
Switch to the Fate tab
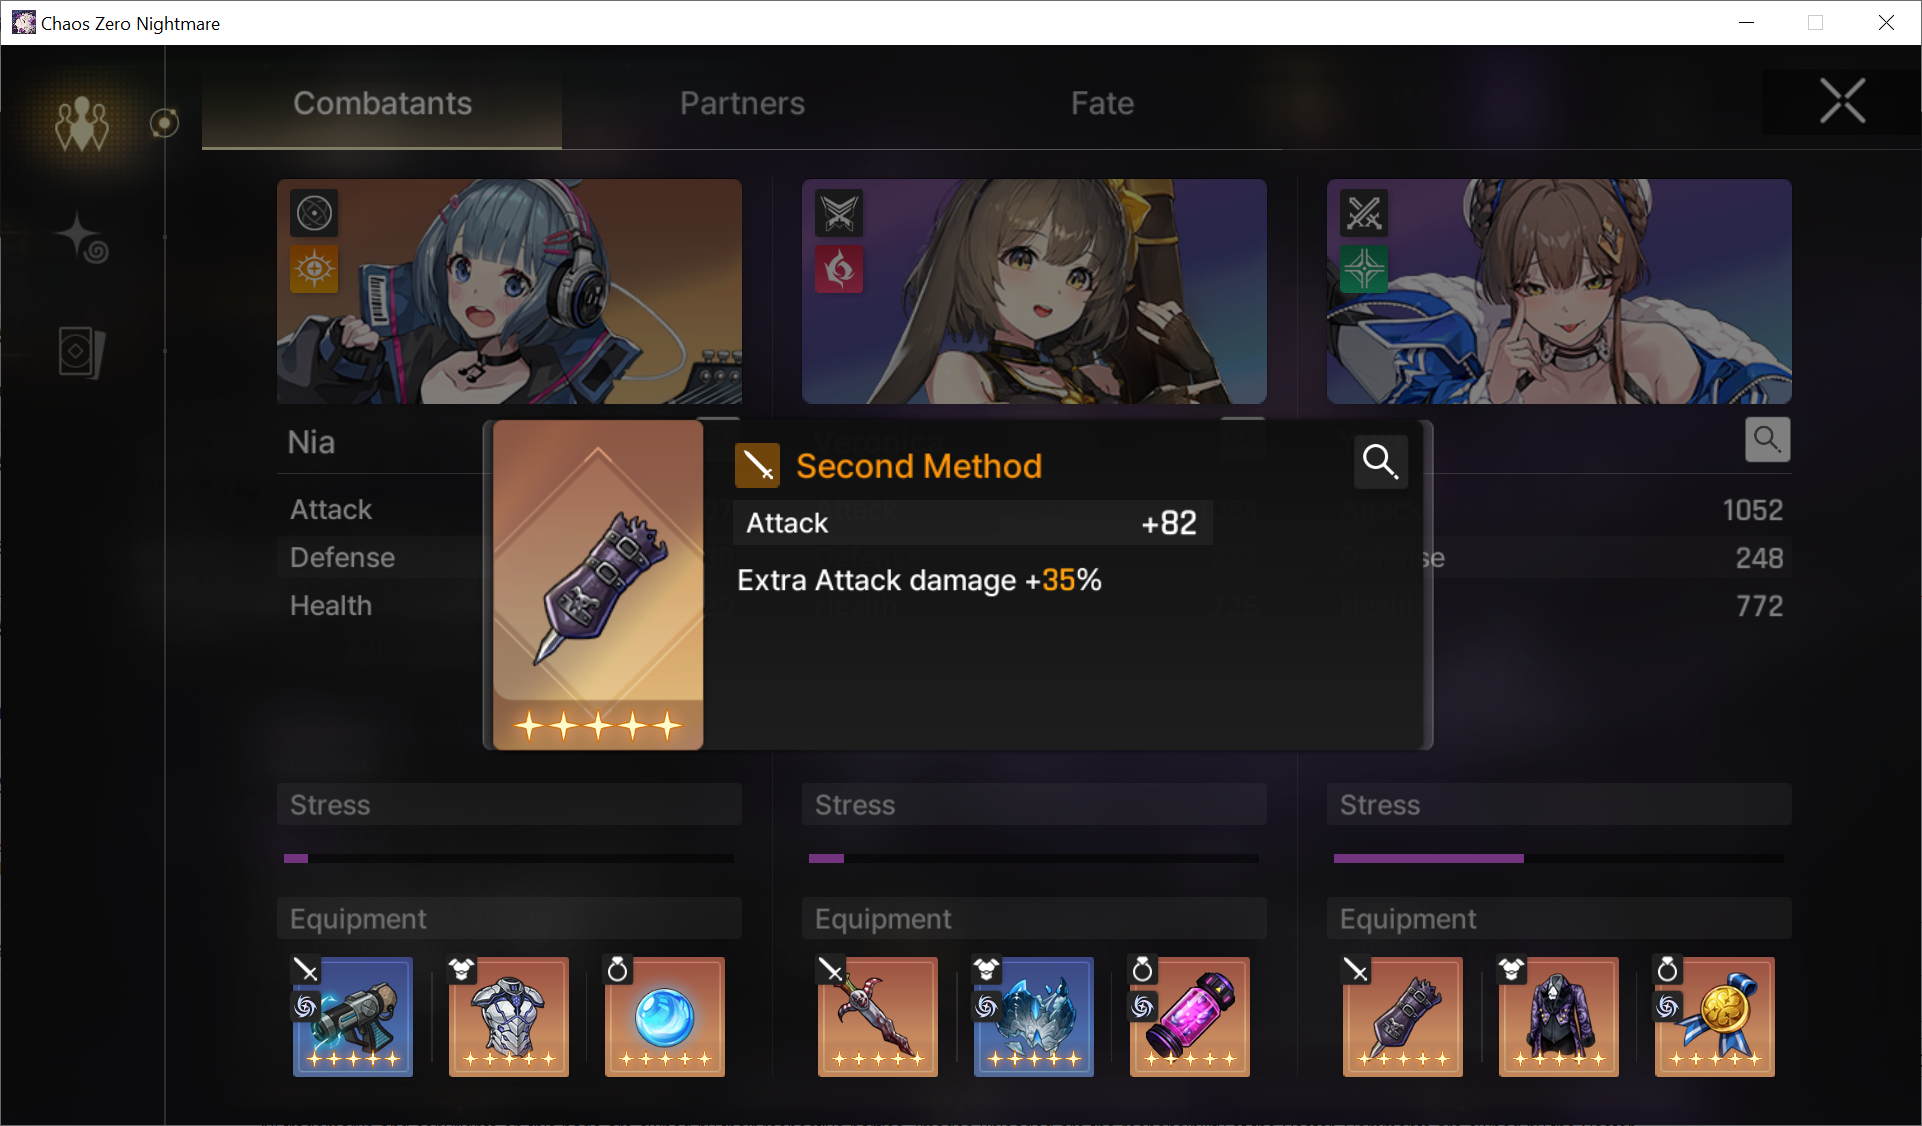coord(1102,103)
